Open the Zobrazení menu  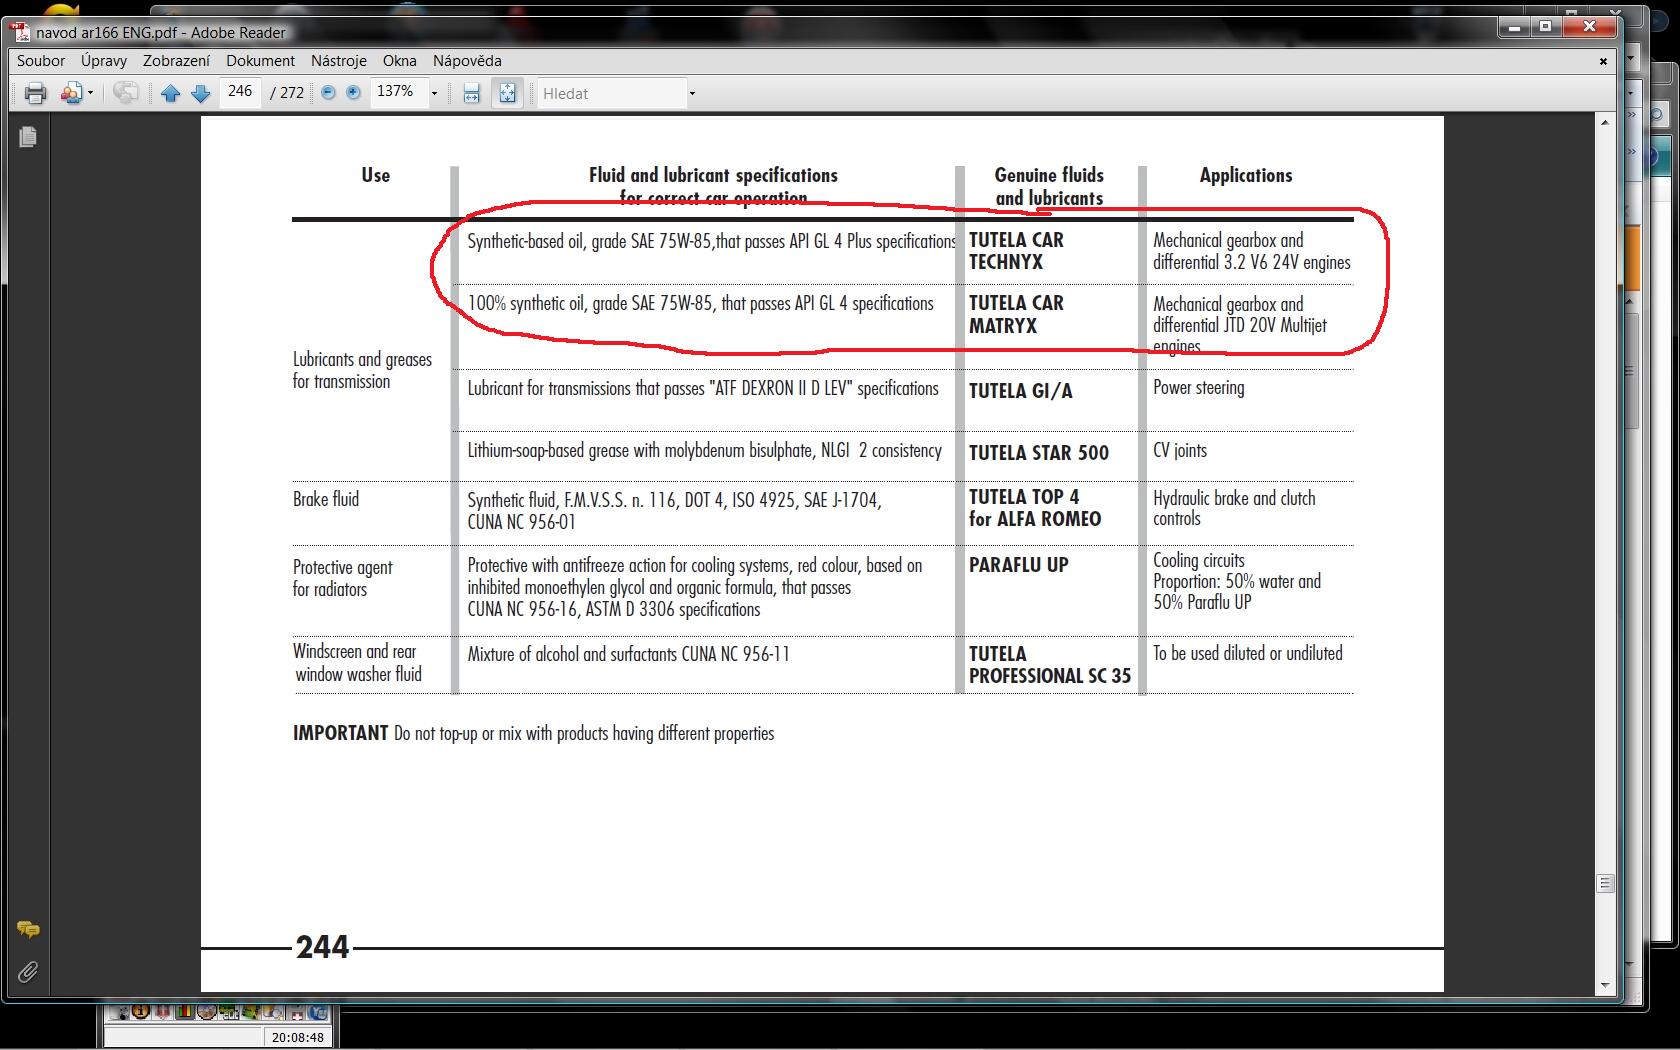[x=176, y=61]
